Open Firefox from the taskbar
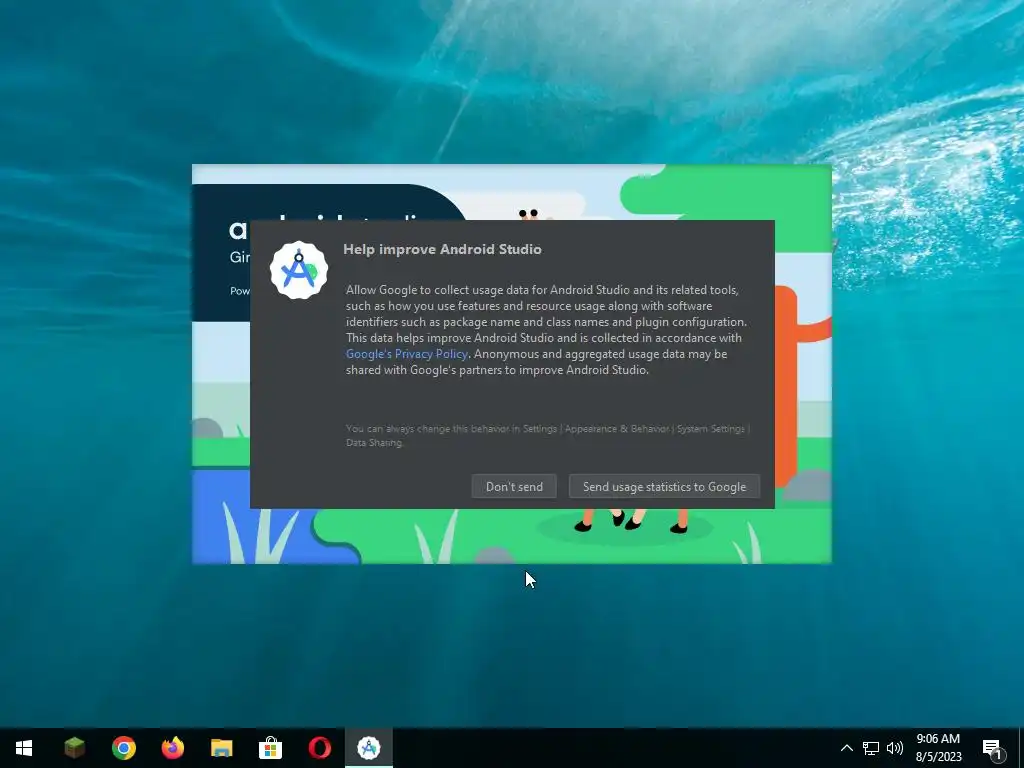1024x768 pixels. [172, 748]
